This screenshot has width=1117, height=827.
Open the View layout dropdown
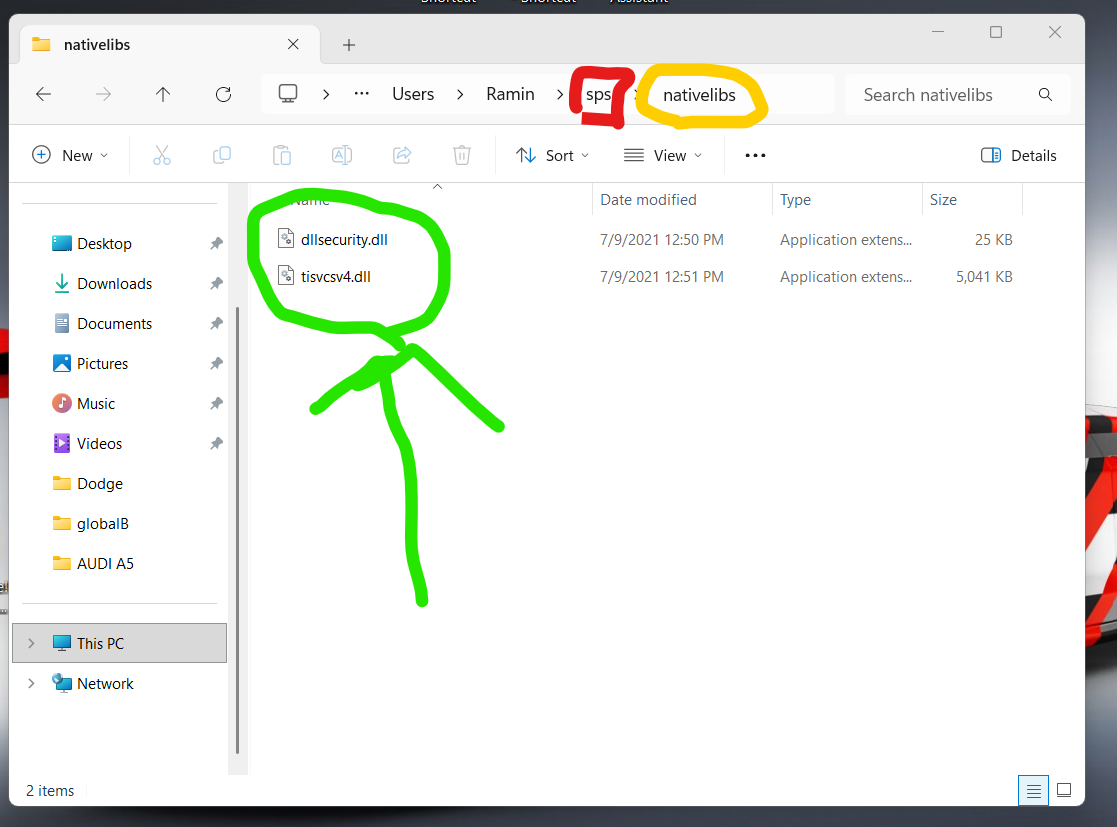663,155
